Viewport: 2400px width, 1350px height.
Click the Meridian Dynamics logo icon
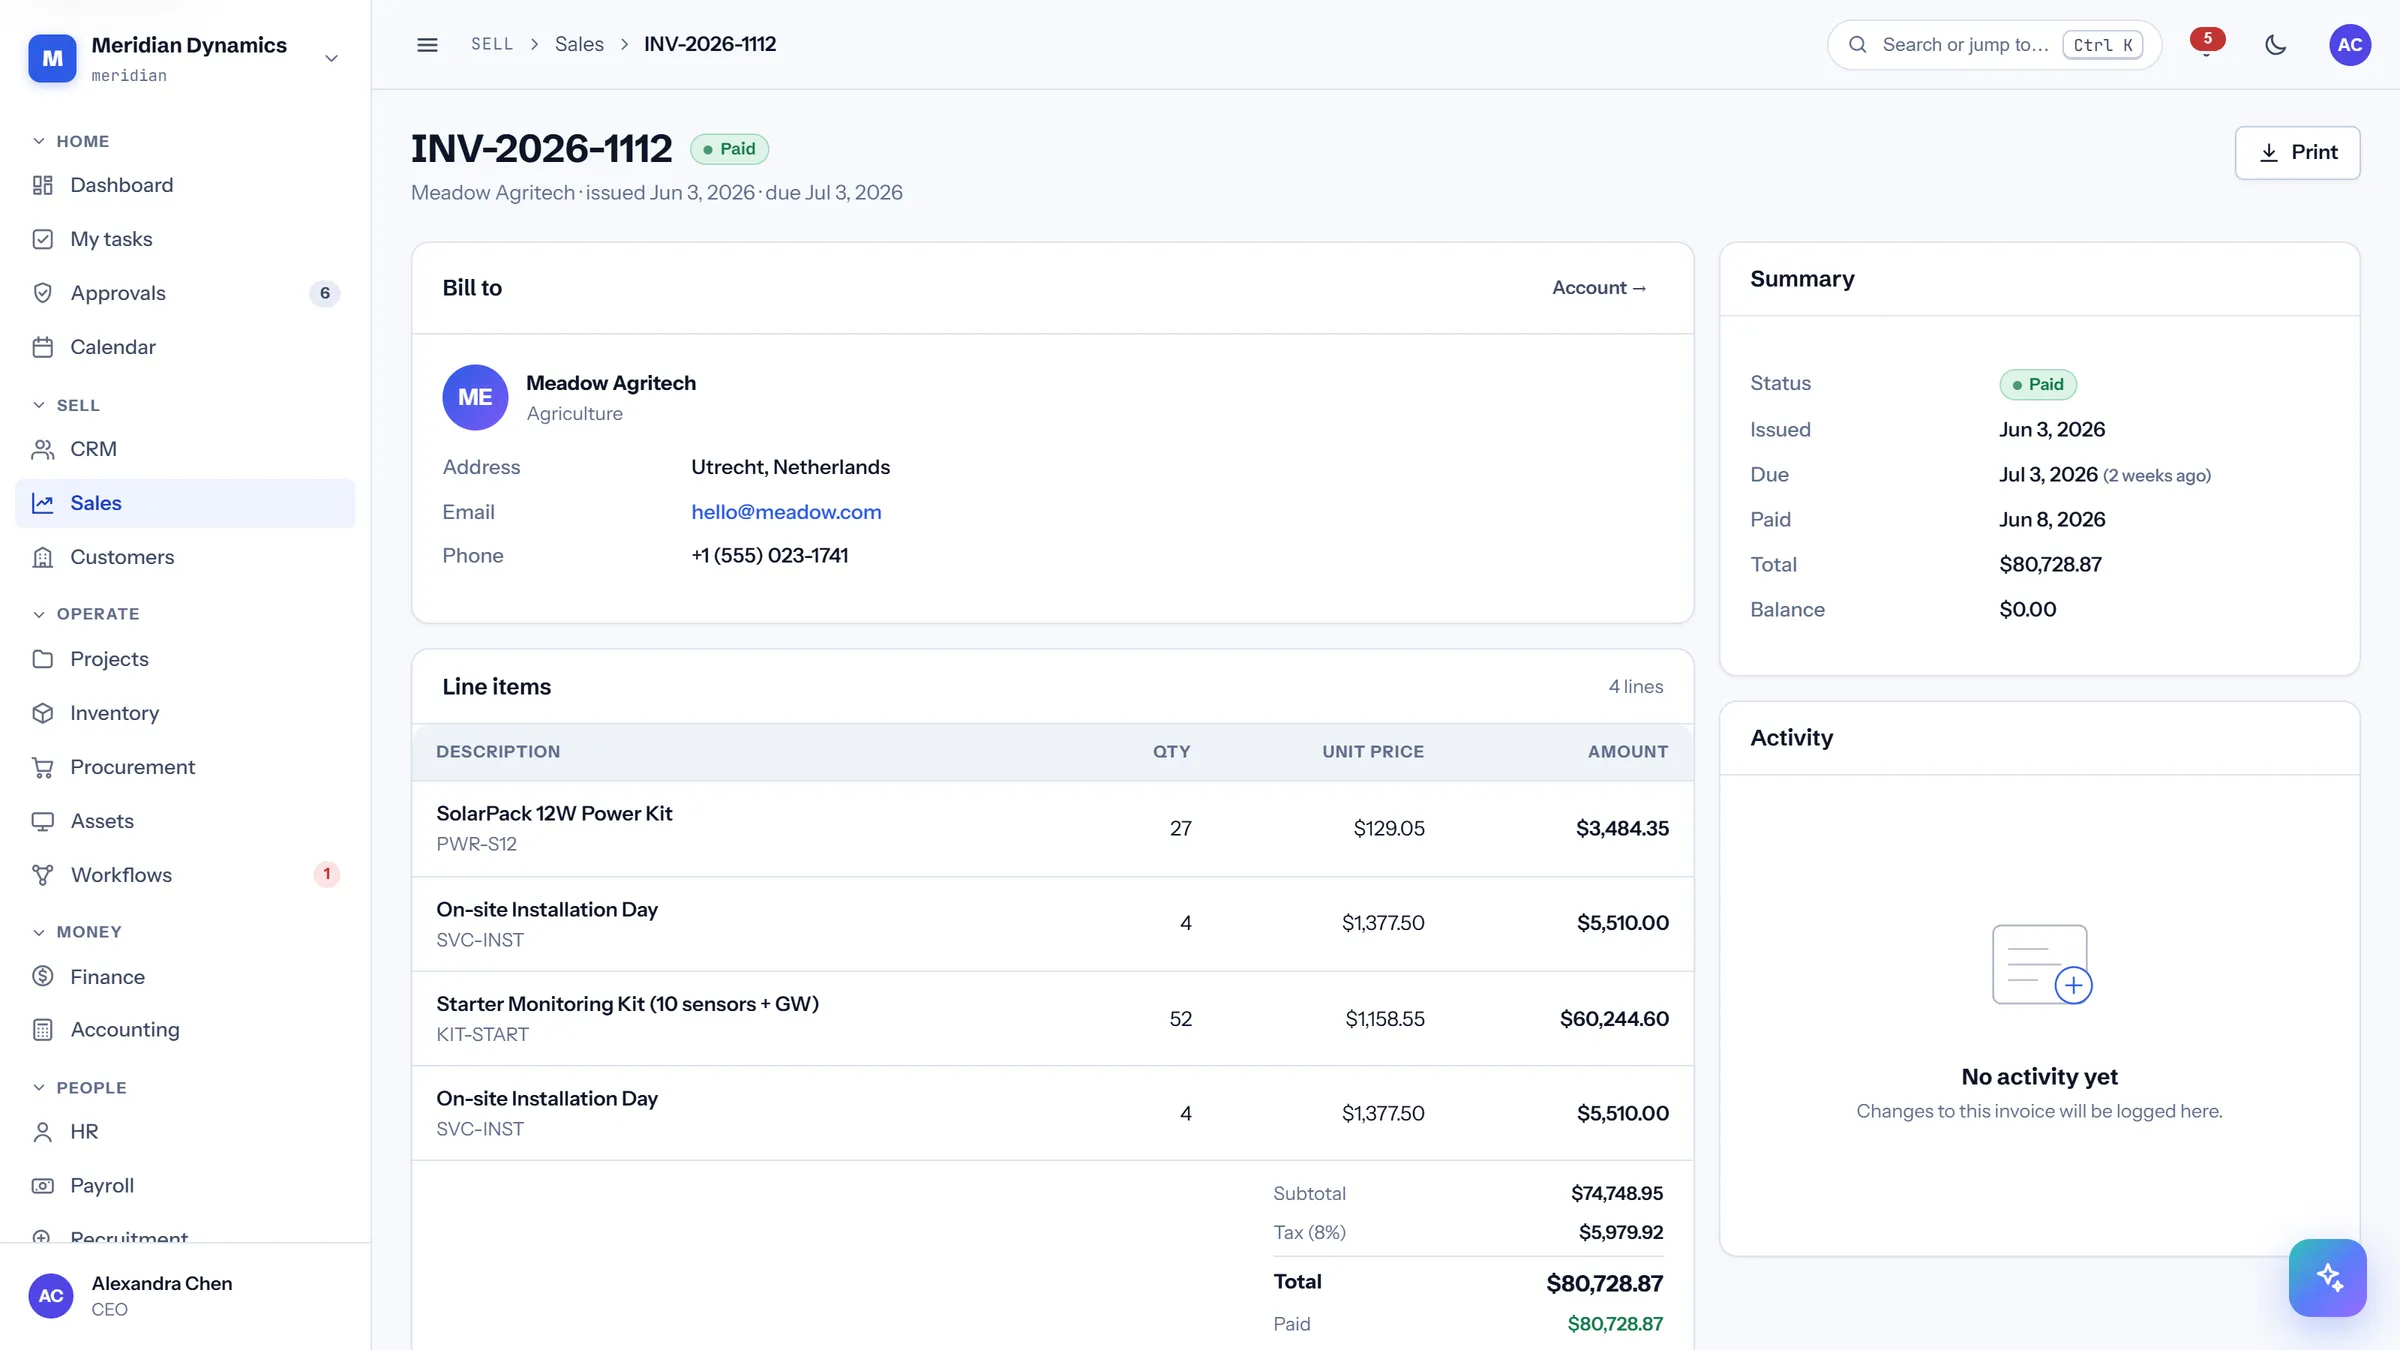pyautogui.click(x=52, y=58)
